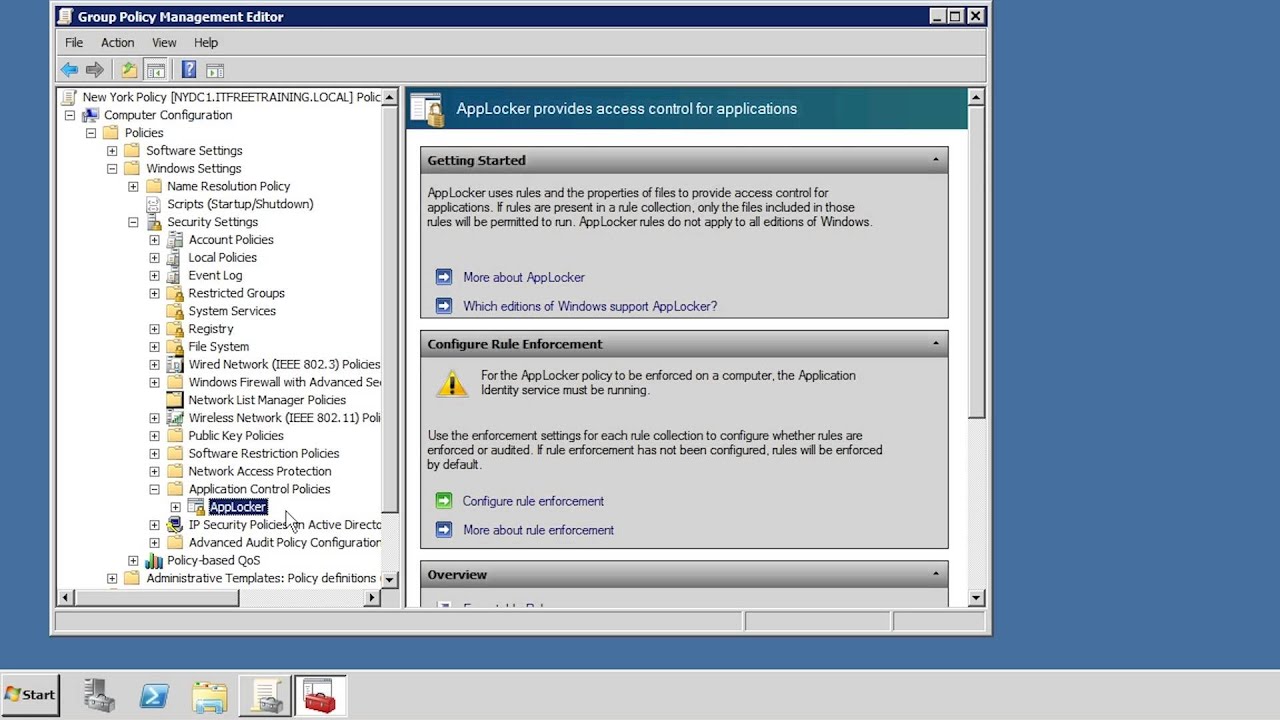The width and height of the screenshot is (1280, 720).
Task: Select the New York Policy root node
Action: point(231,97)
